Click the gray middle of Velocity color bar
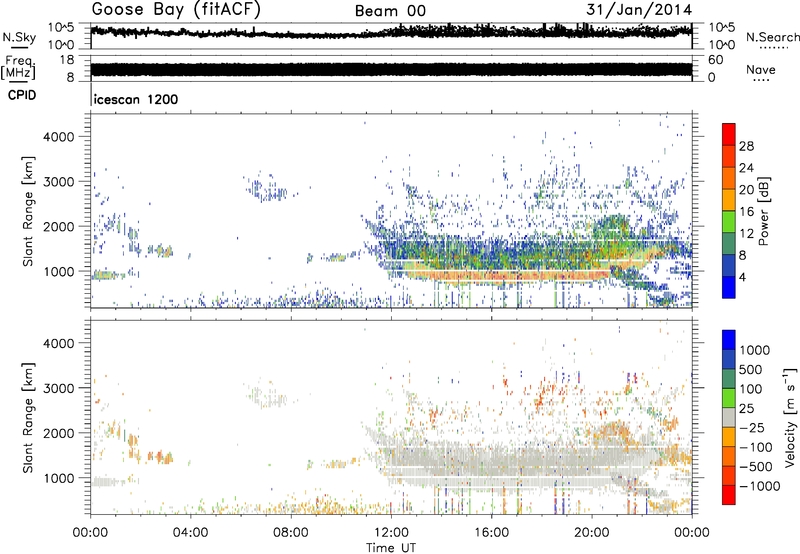This screenshot has width=800, height=554. point(729,417)
